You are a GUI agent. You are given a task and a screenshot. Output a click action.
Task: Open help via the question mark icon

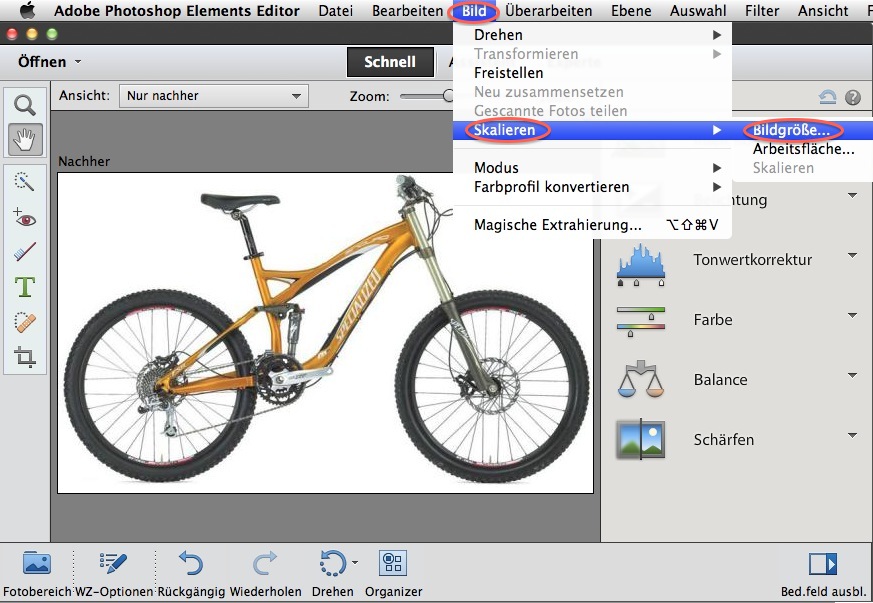852,97
